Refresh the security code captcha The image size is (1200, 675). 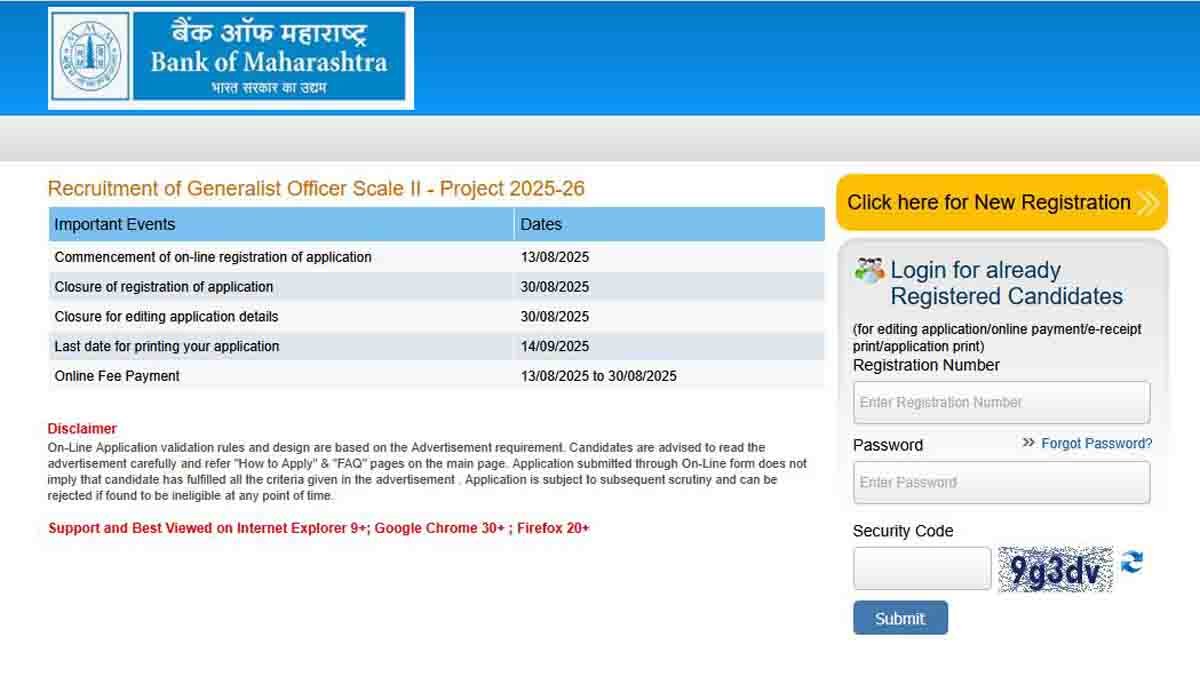(x=1132, y=563)
